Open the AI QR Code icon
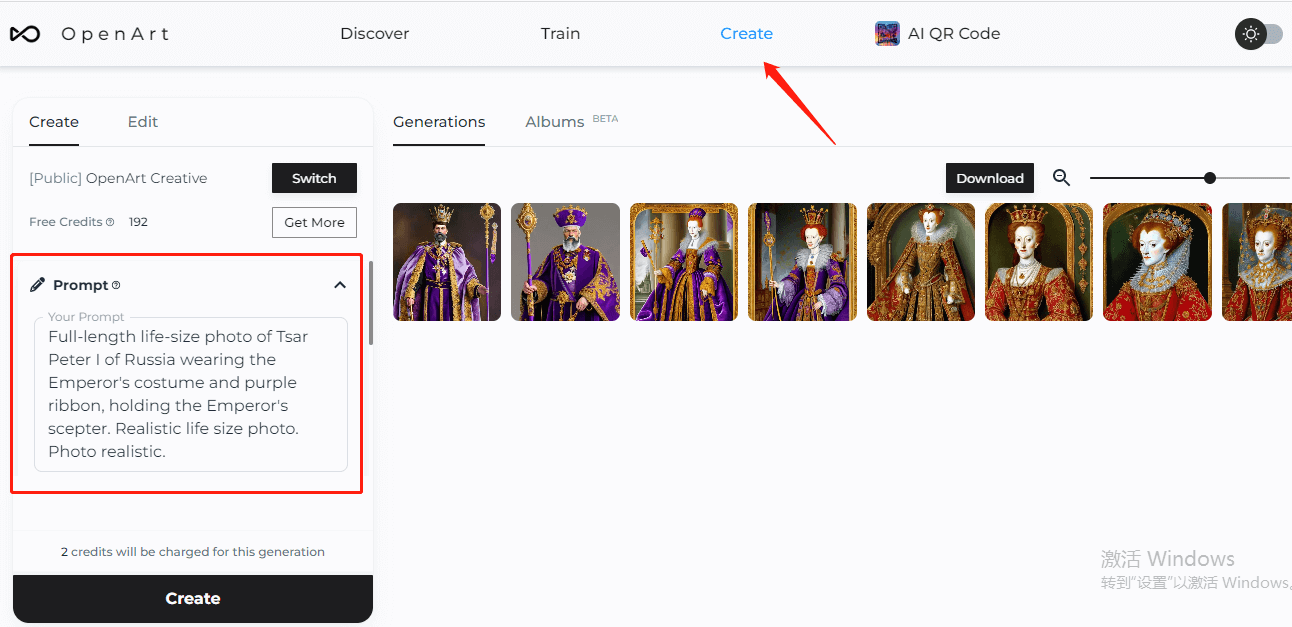Viewport: 1292px width, 627px height. pyautogui.click(x=887, y=34)
